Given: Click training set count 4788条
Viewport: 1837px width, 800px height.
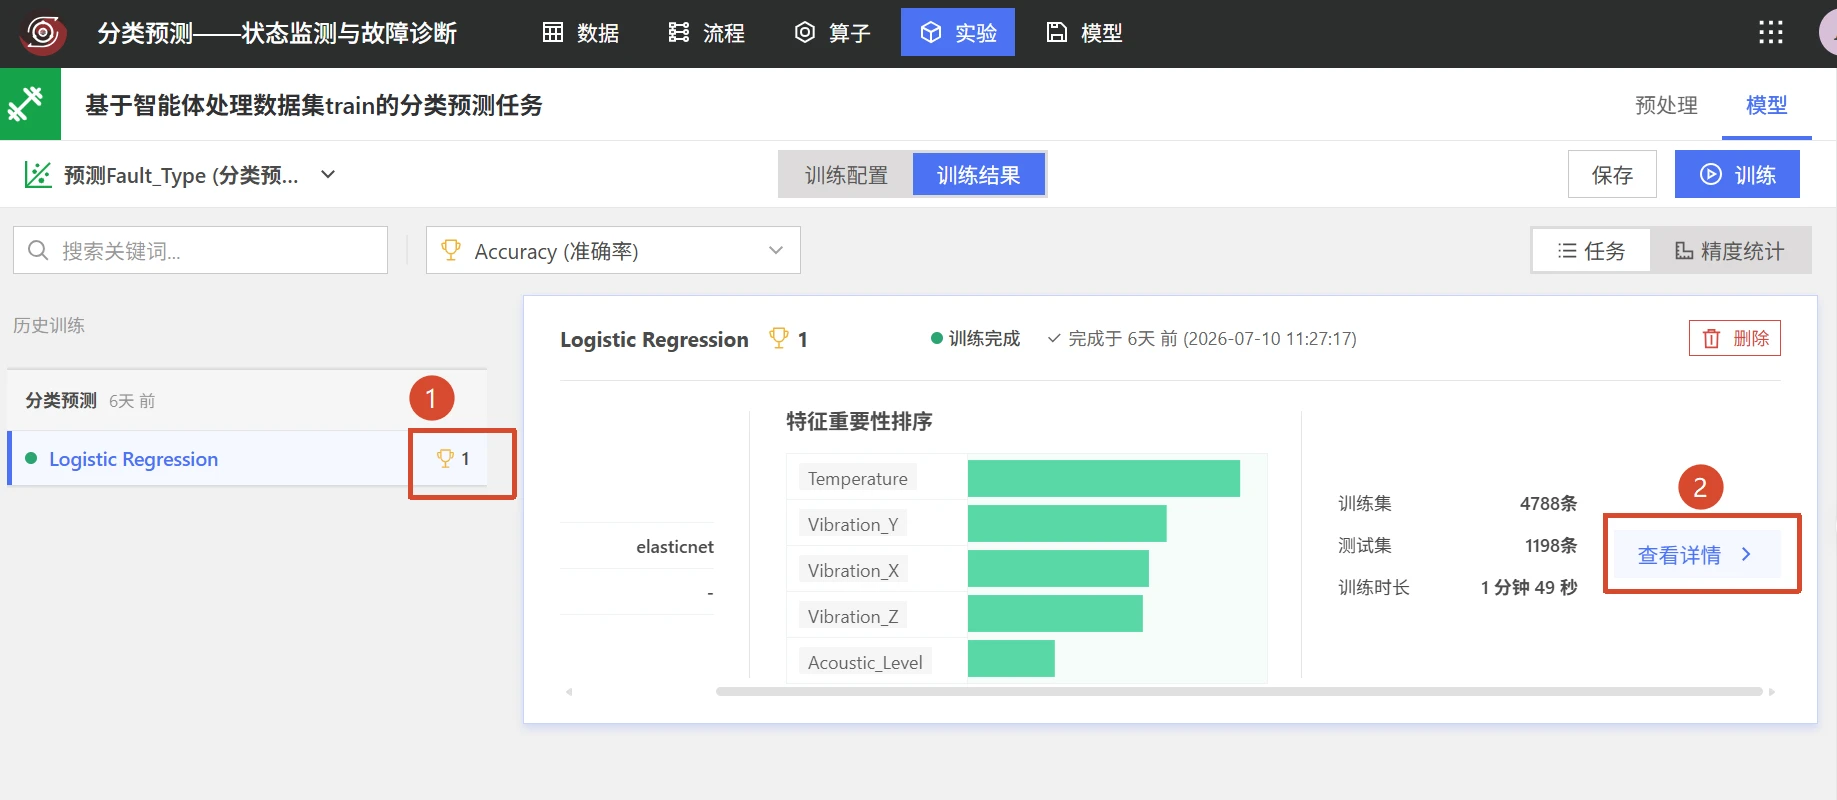Looking at the screenshot, I should tap(1548, 503).
